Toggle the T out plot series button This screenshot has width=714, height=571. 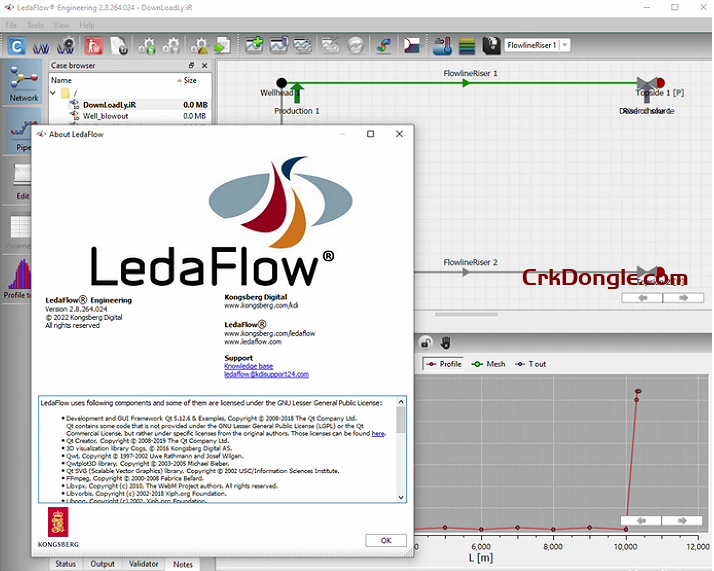coord(530,364)
